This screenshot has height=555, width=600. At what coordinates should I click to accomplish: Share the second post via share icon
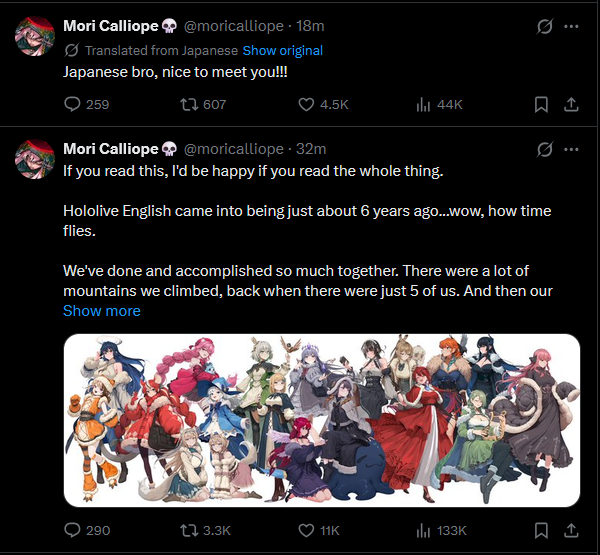pos(571,530)
